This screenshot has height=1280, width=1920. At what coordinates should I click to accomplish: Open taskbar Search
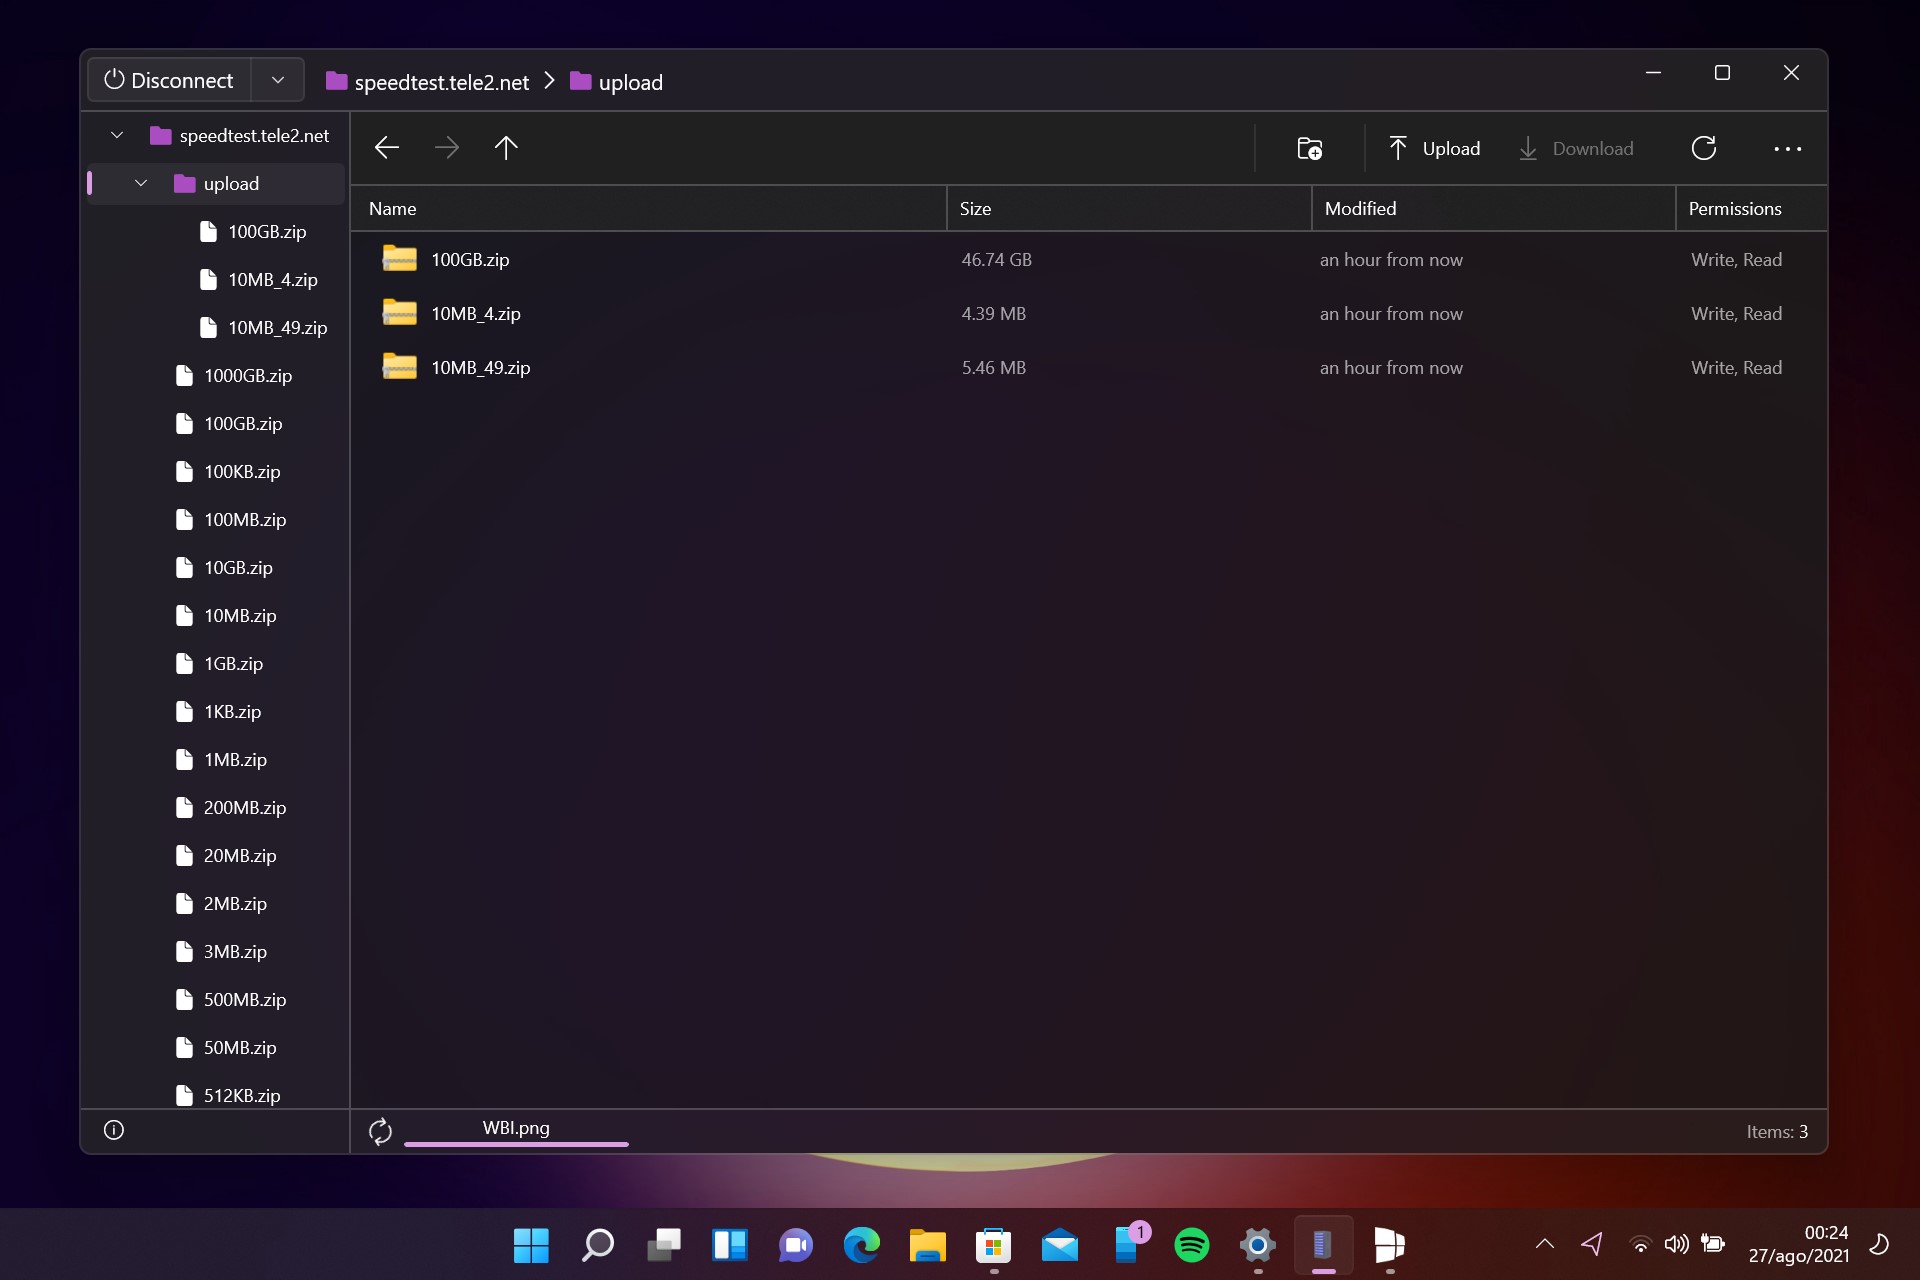coord(597,1245)
